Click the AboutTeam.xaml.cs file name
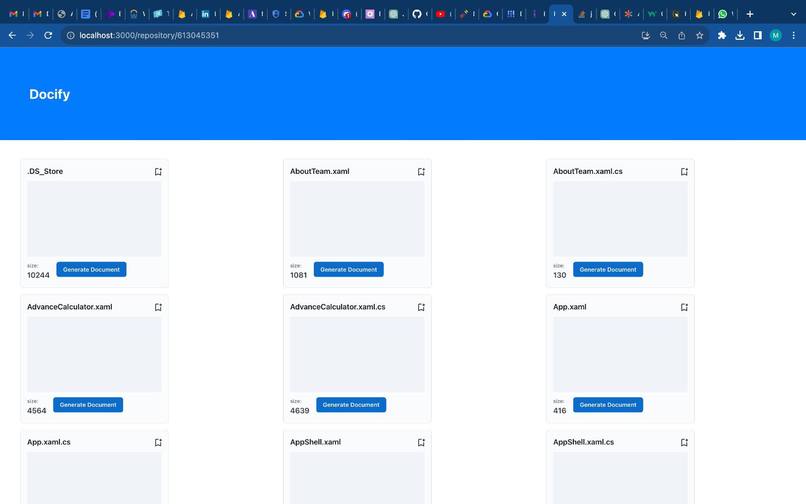Viewport: 806px width, 504px height. (588, 171)
